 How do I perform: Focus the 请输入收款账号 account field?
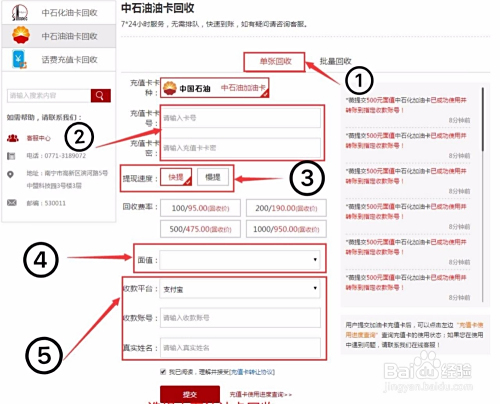pyautogui.click(x=240, y=318)
